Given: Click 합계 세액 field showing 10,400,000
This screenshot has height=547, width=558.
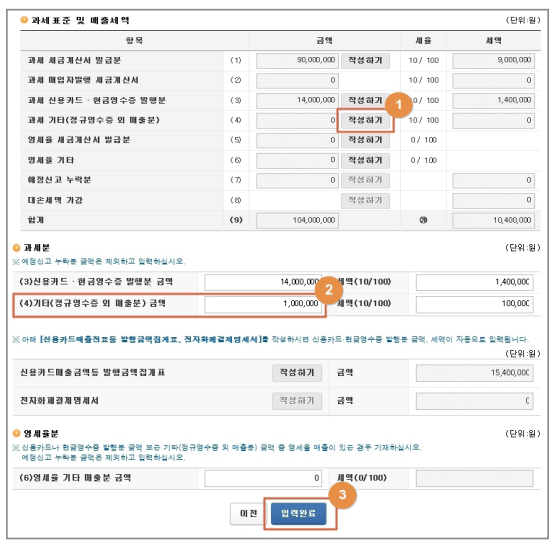Looking at the screenshot, I should (494, 220).
